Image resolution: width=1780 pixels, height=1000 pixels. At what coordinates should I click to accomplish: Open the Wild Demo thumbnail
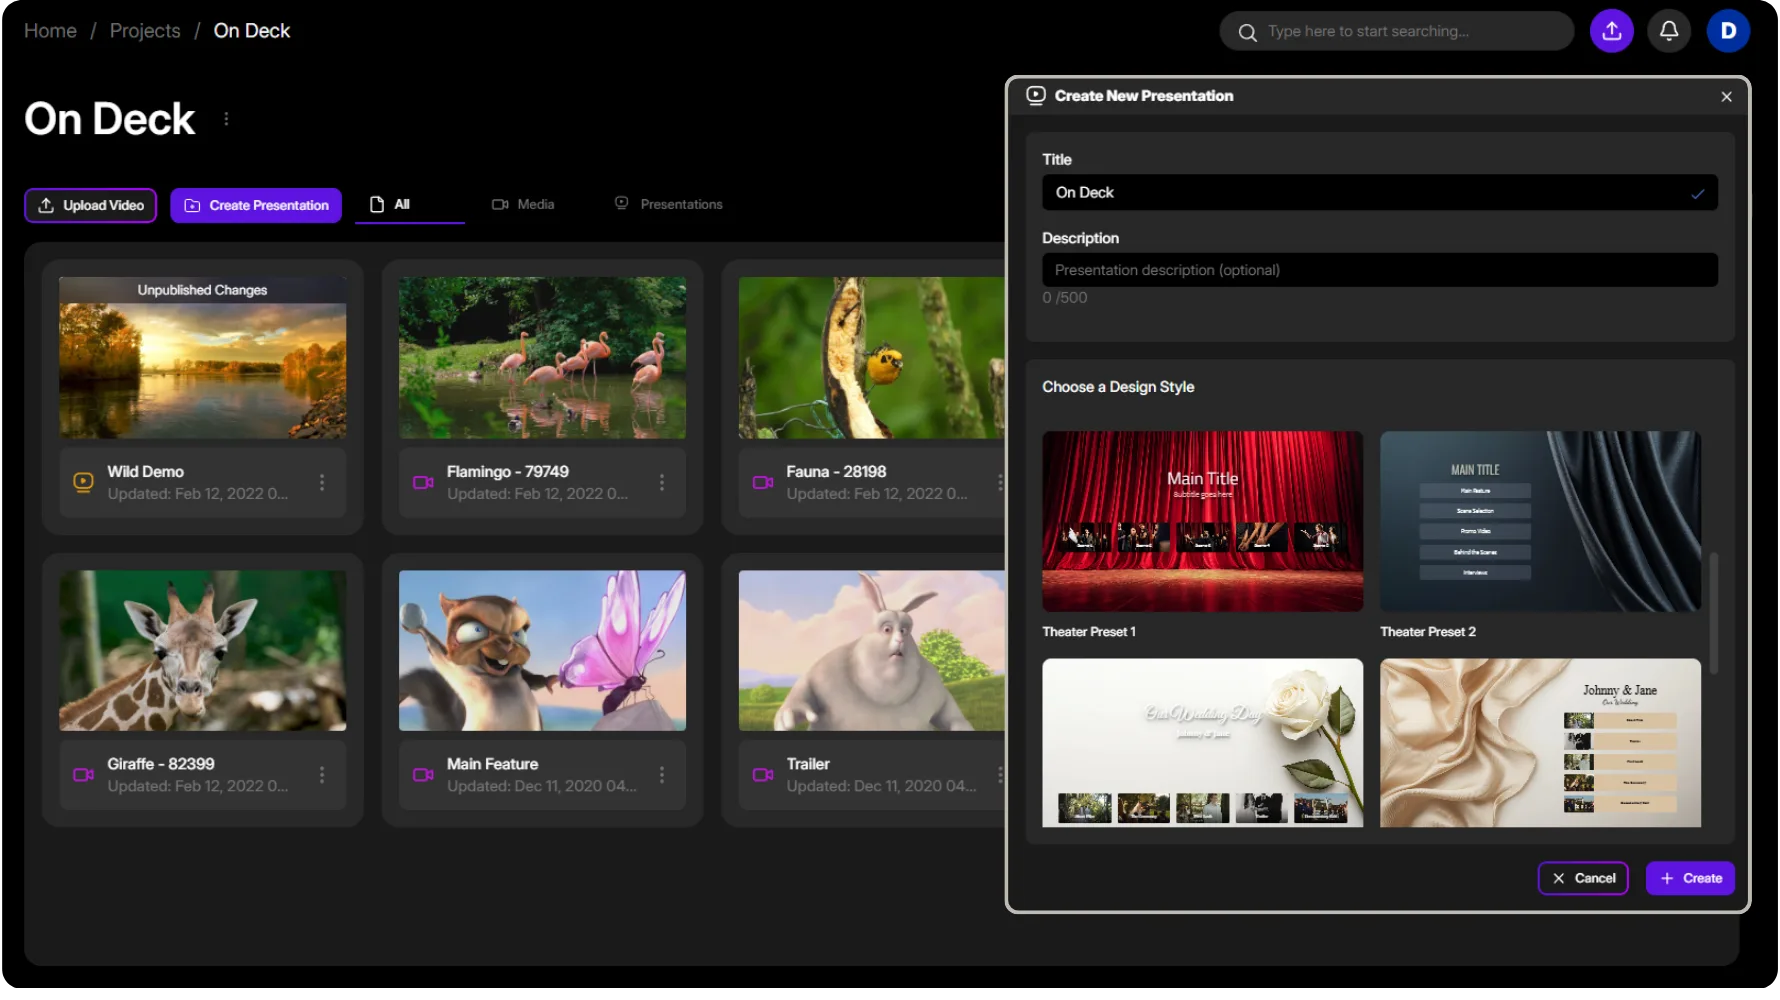click(x=203, y=358)
